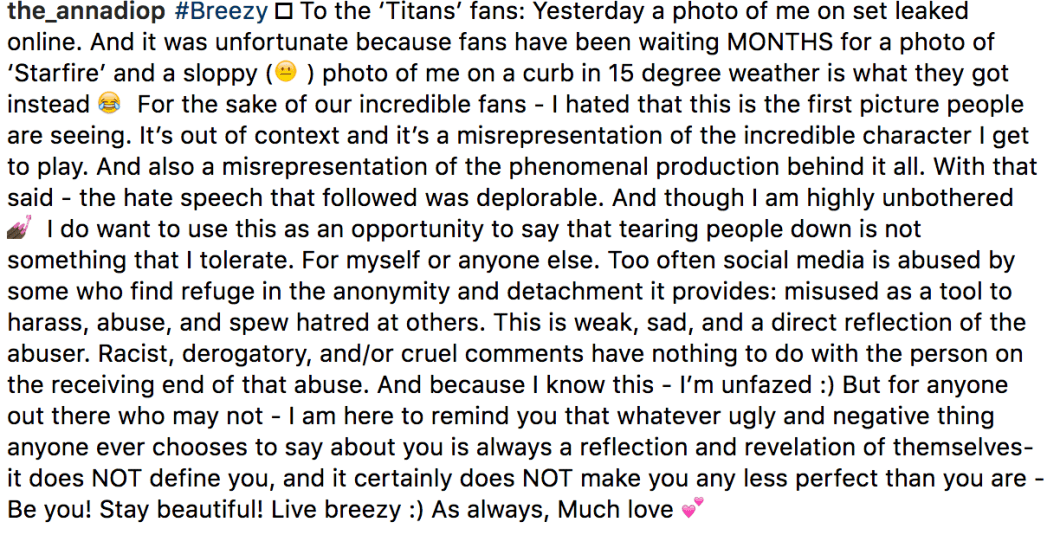
Task: Click the phrase "Live breezy"
Action: [x=327, y=510]
